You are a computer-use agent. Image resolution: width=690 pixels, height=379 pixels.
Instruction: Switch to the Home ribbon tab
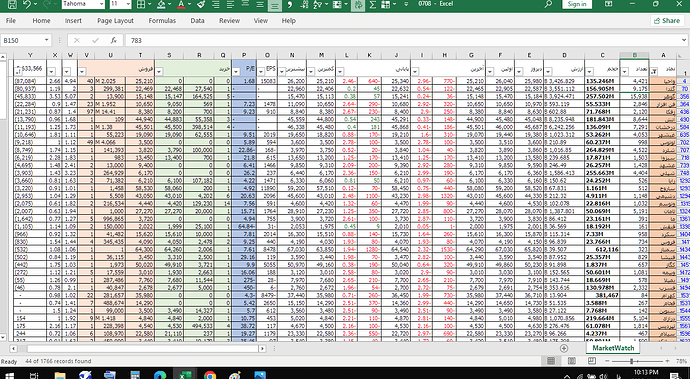[41, 21]
